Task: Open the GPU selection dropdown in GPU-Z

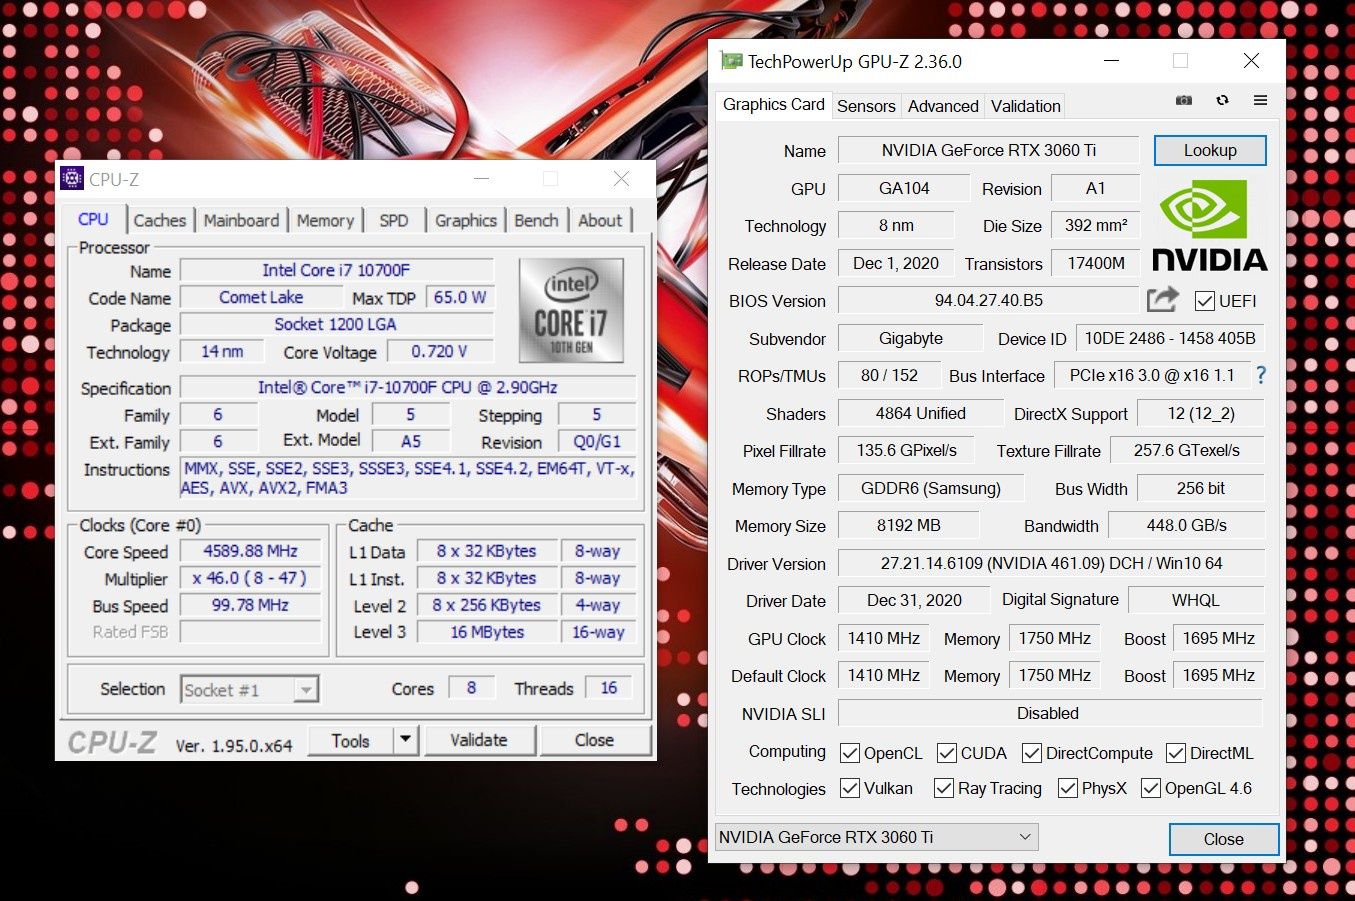Action: 877,837
